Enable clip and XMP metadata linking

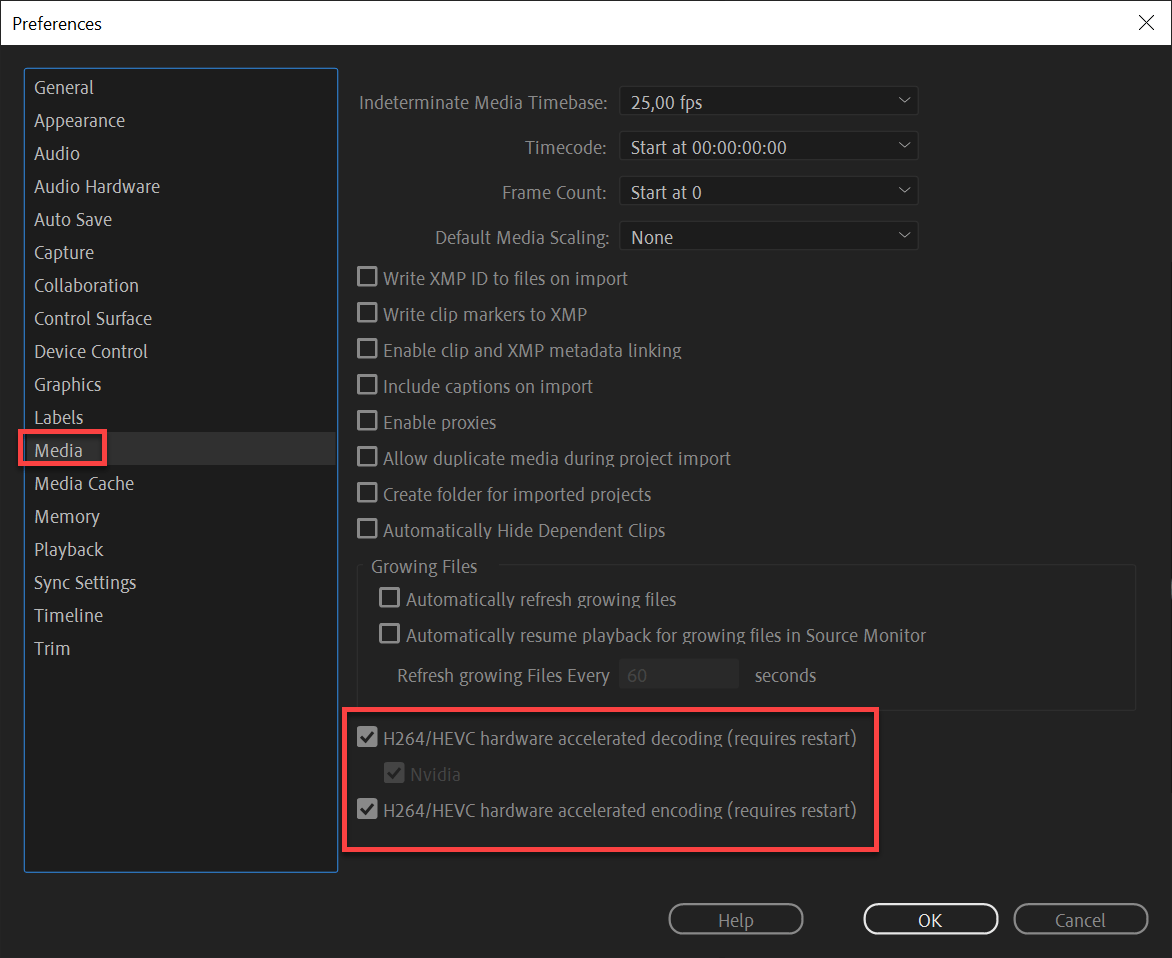click(367, 349)
